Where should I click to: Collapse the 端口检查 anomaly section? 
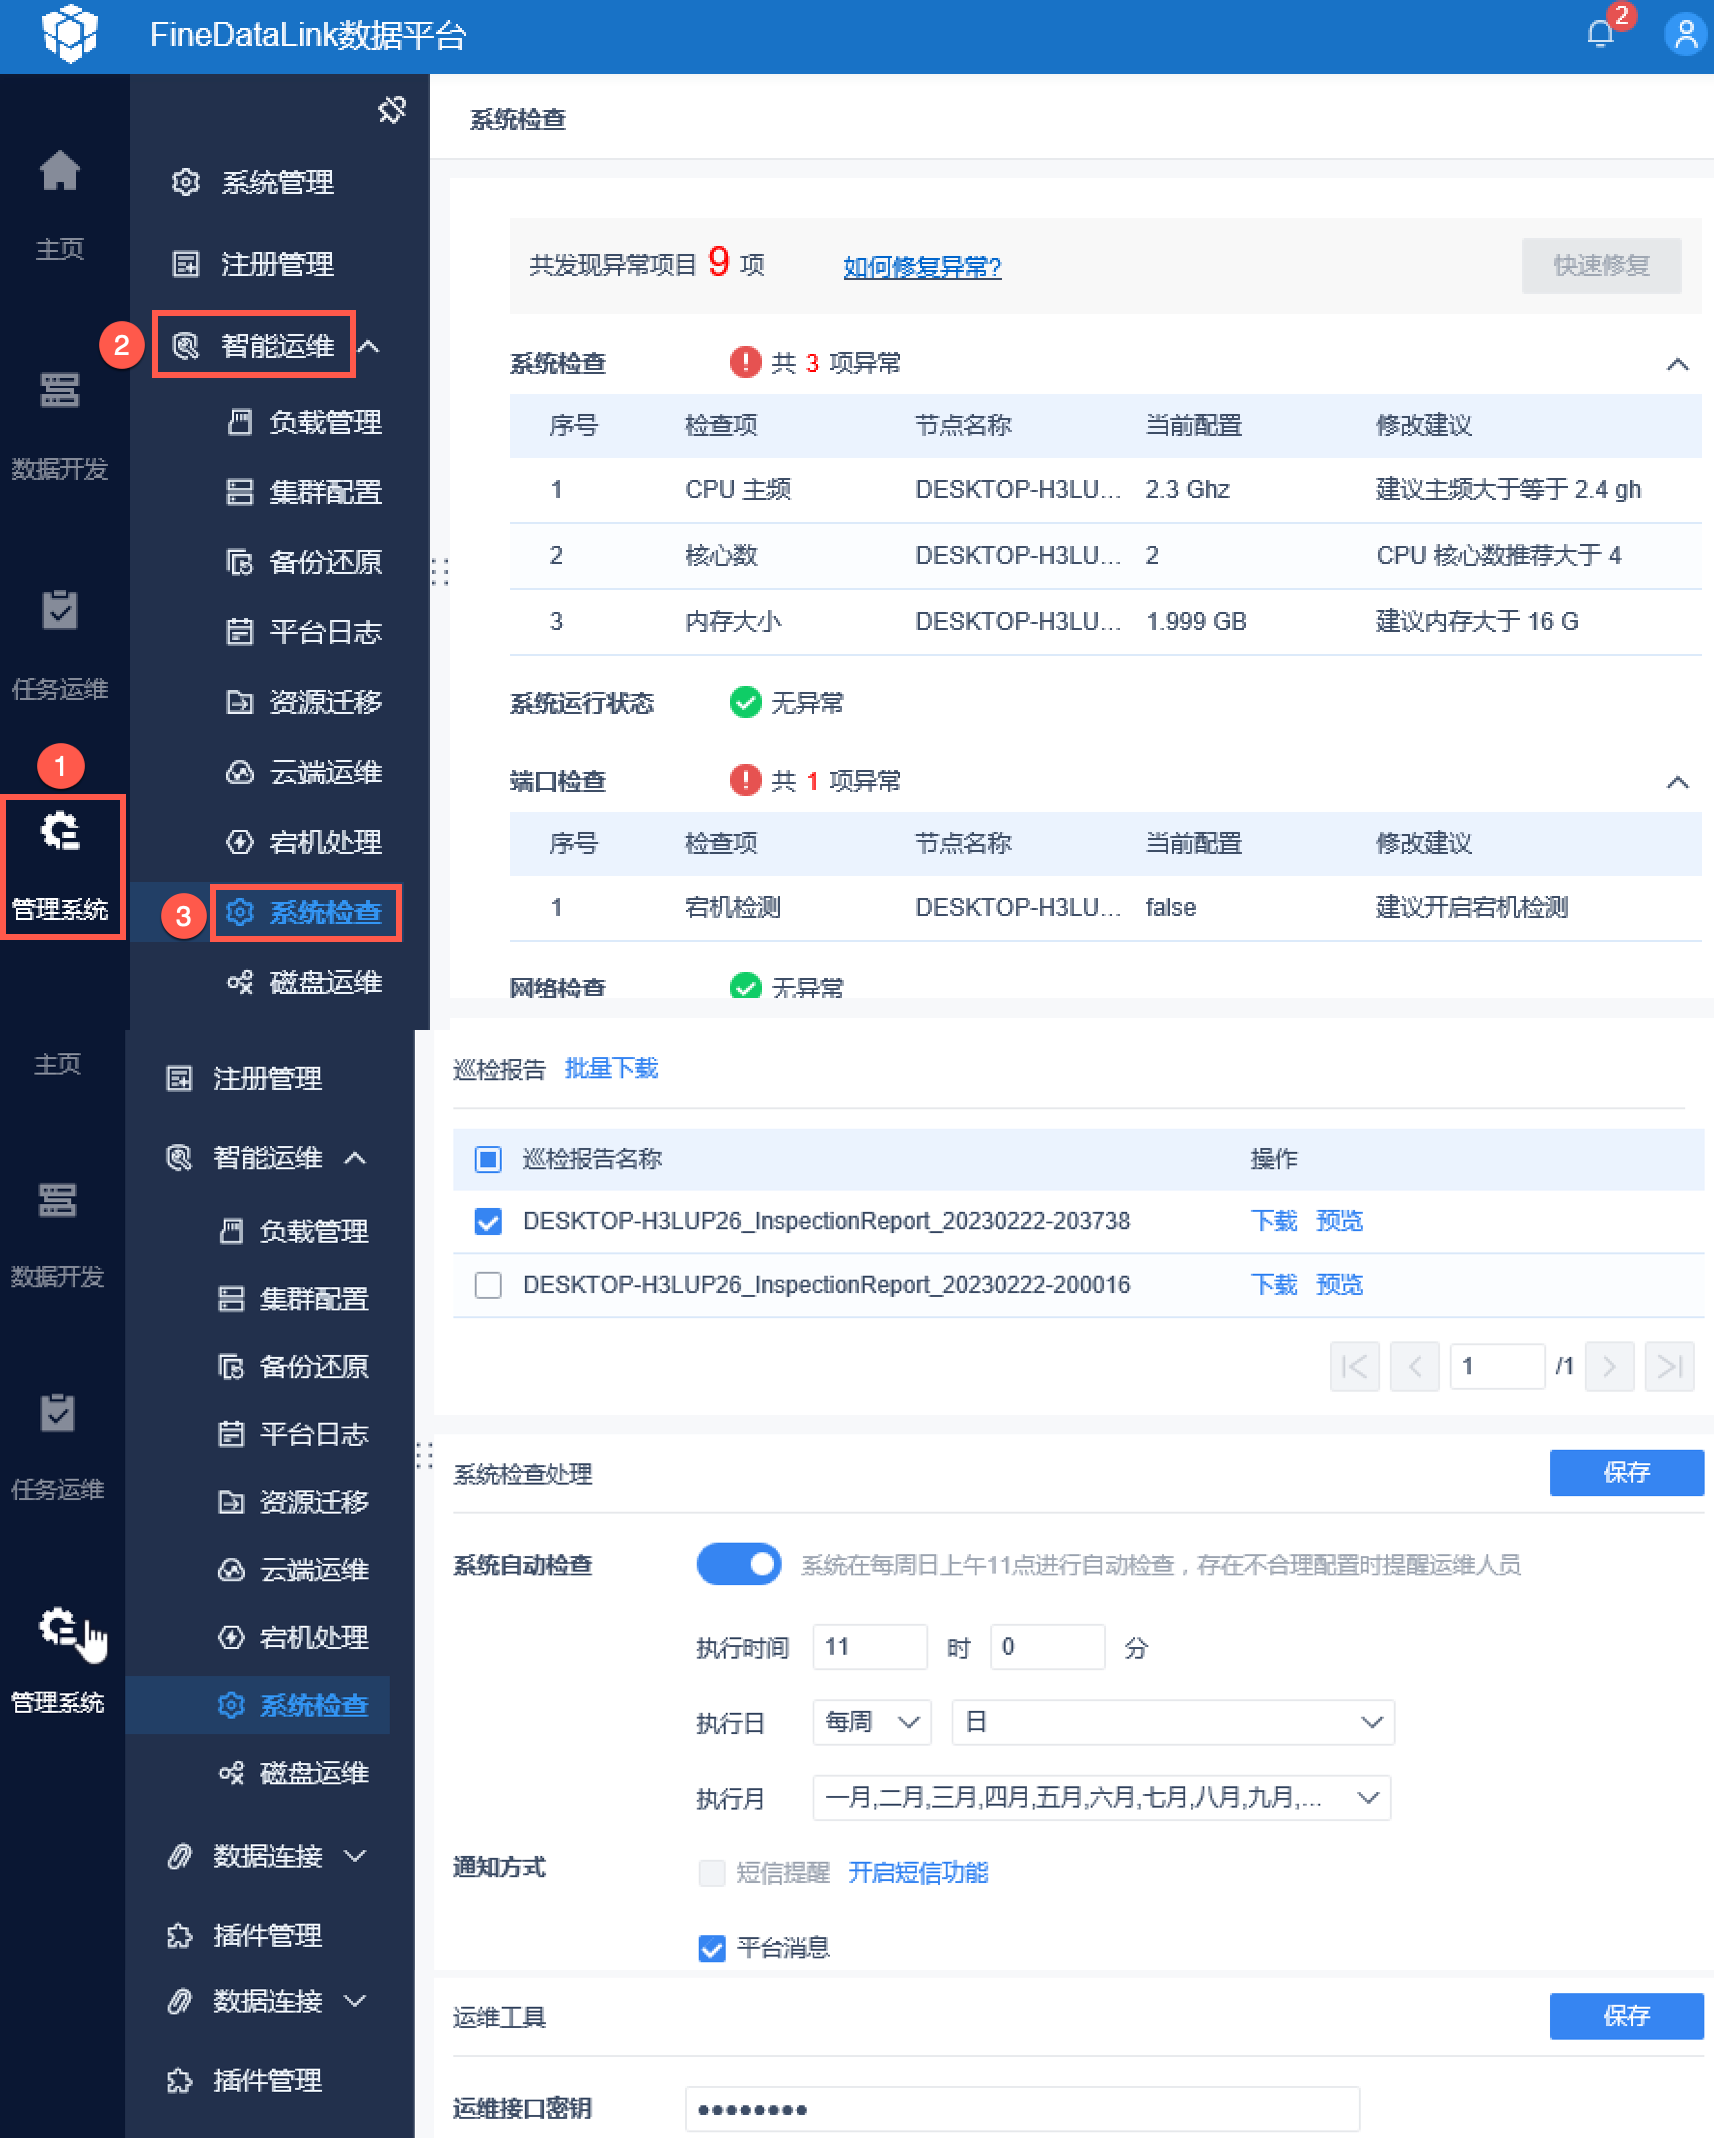[1678, 782]
